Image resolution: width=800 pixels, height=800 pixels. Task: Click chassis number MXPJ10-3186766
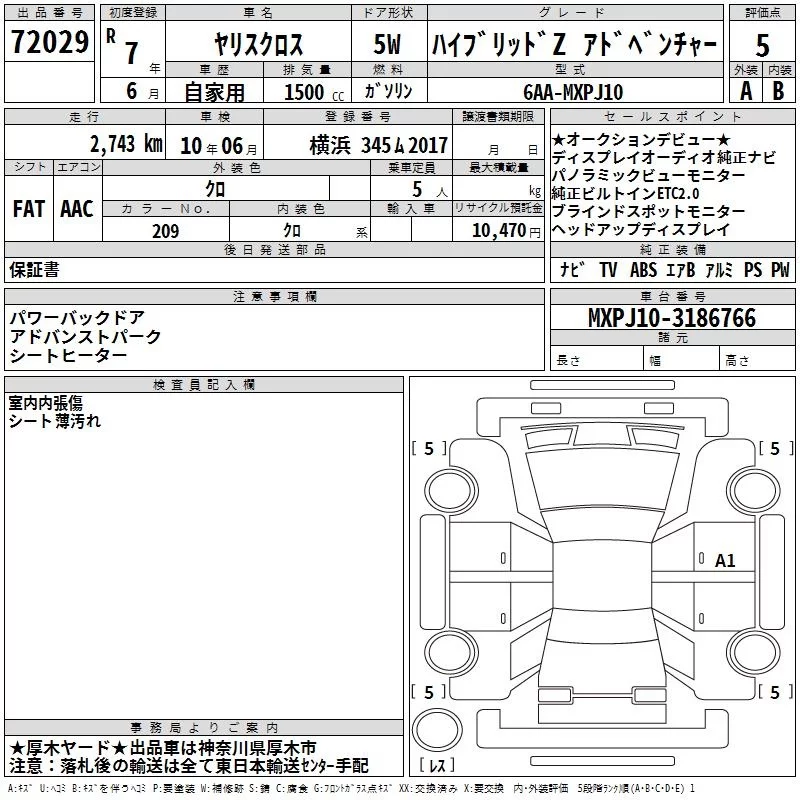coord(671,319)
